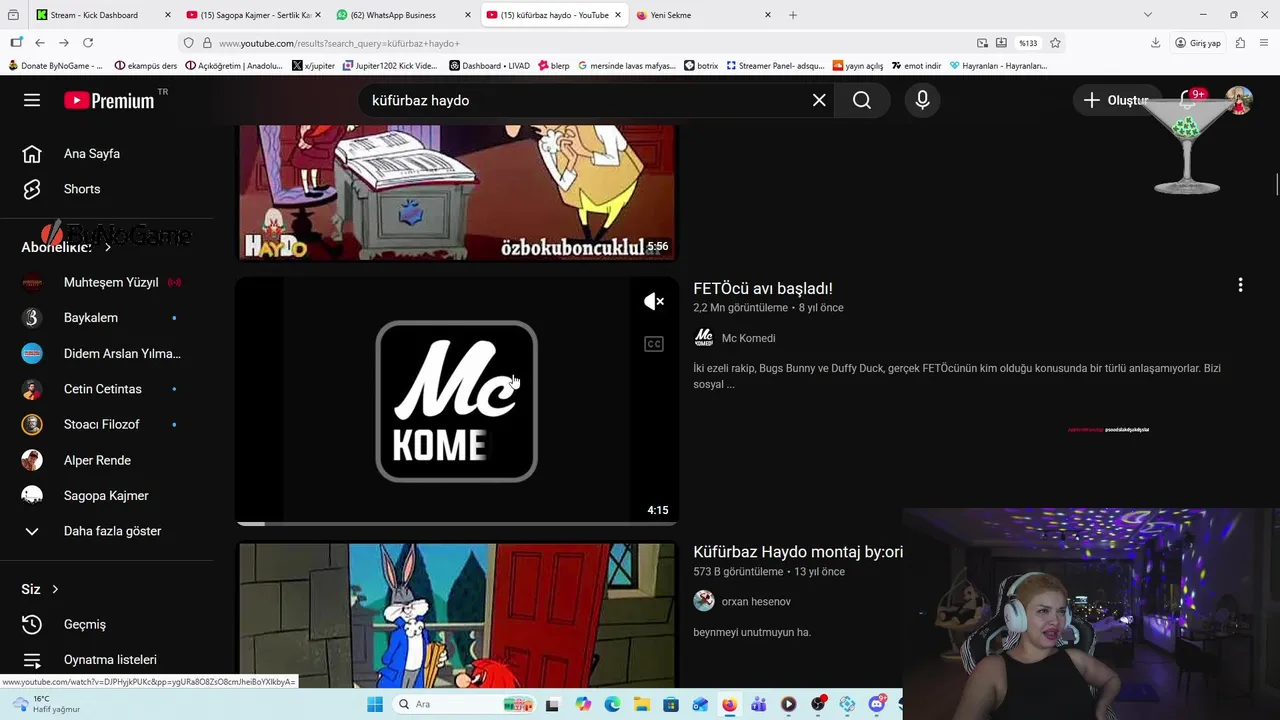The image size is (1280, 720).
Task: Play the Mc Komedi video thumbnail
Action: (457, 400)
